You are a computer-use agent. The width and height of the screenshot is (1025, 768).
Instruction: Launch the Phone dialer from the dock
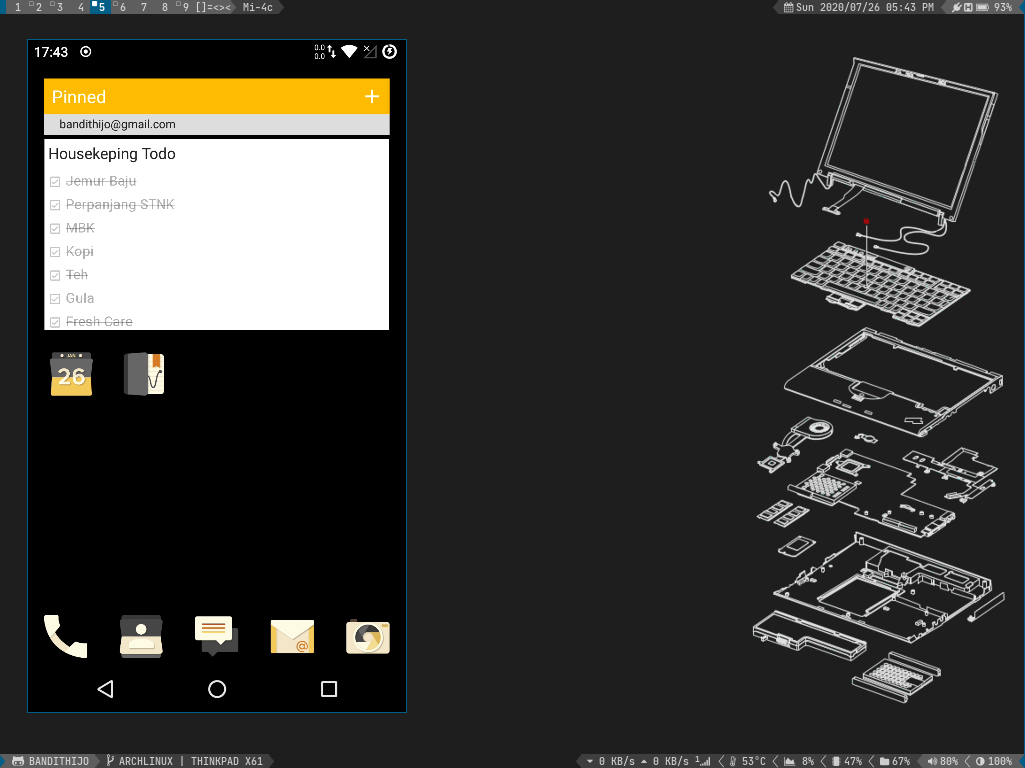pyautogui.click(x=65, y=636)
